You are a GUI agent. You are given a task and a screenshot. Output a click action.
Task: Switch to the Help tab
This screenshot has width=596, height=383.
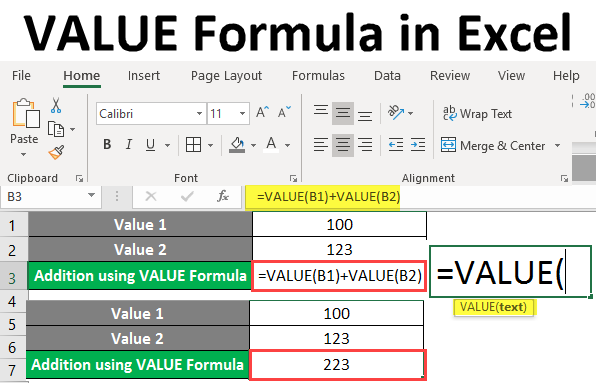(566, 76)
